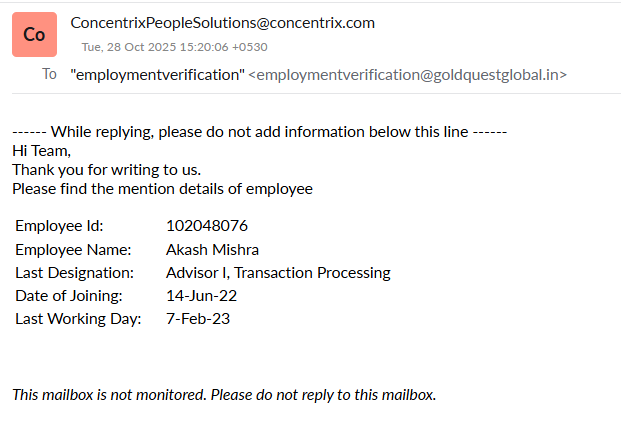
Task: Click the italic "mailbox is not monitored" notice
Action: tap(224, 394)
